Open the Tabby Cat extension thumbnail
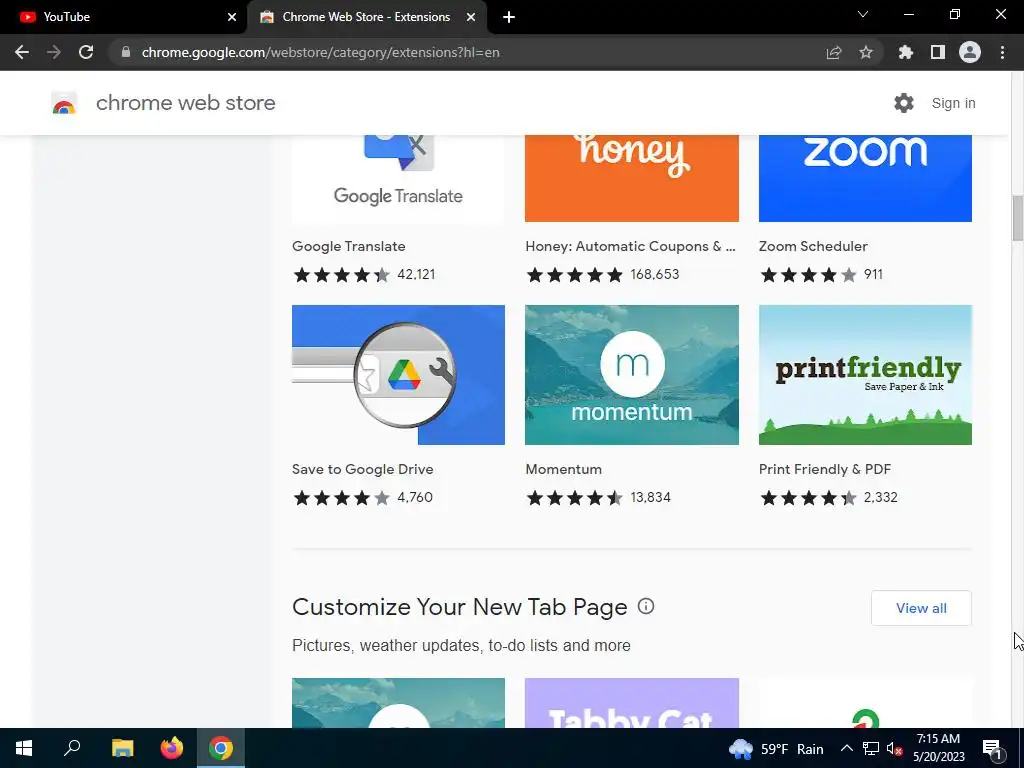Viewport: 1024px width, 768px height. (x=632, y=703)
